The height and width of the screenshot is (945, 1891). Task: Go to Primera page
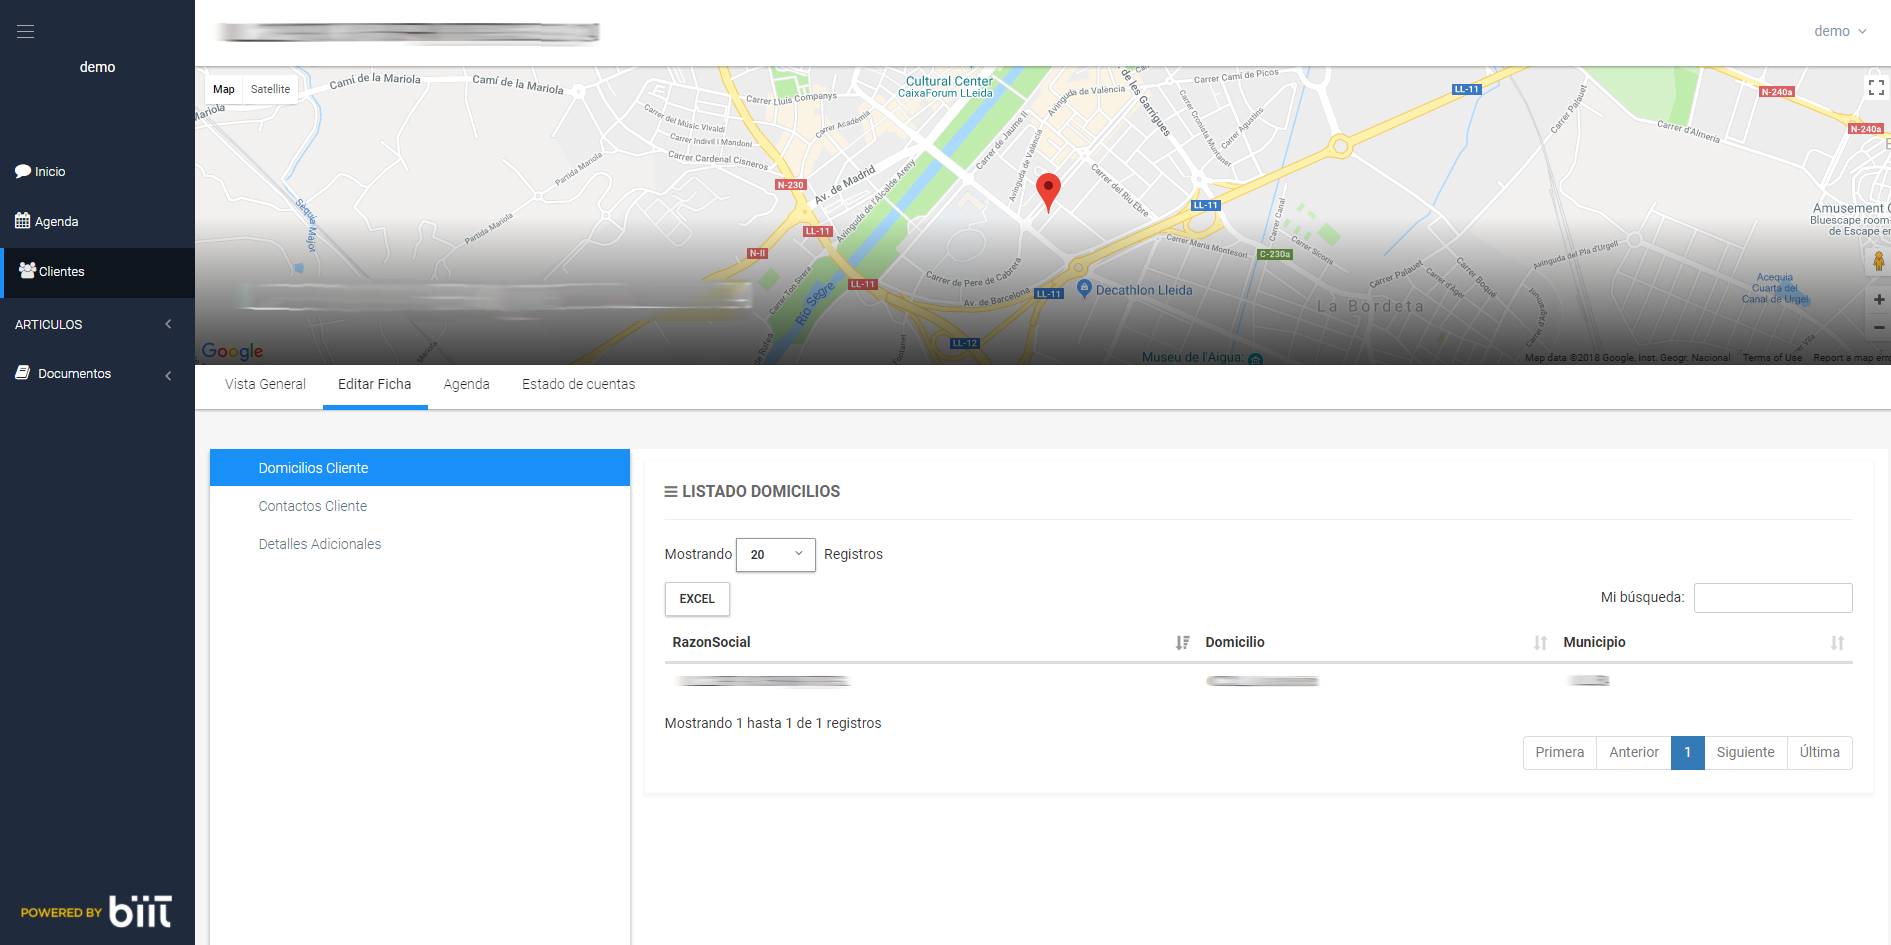tap(1560, 753)
